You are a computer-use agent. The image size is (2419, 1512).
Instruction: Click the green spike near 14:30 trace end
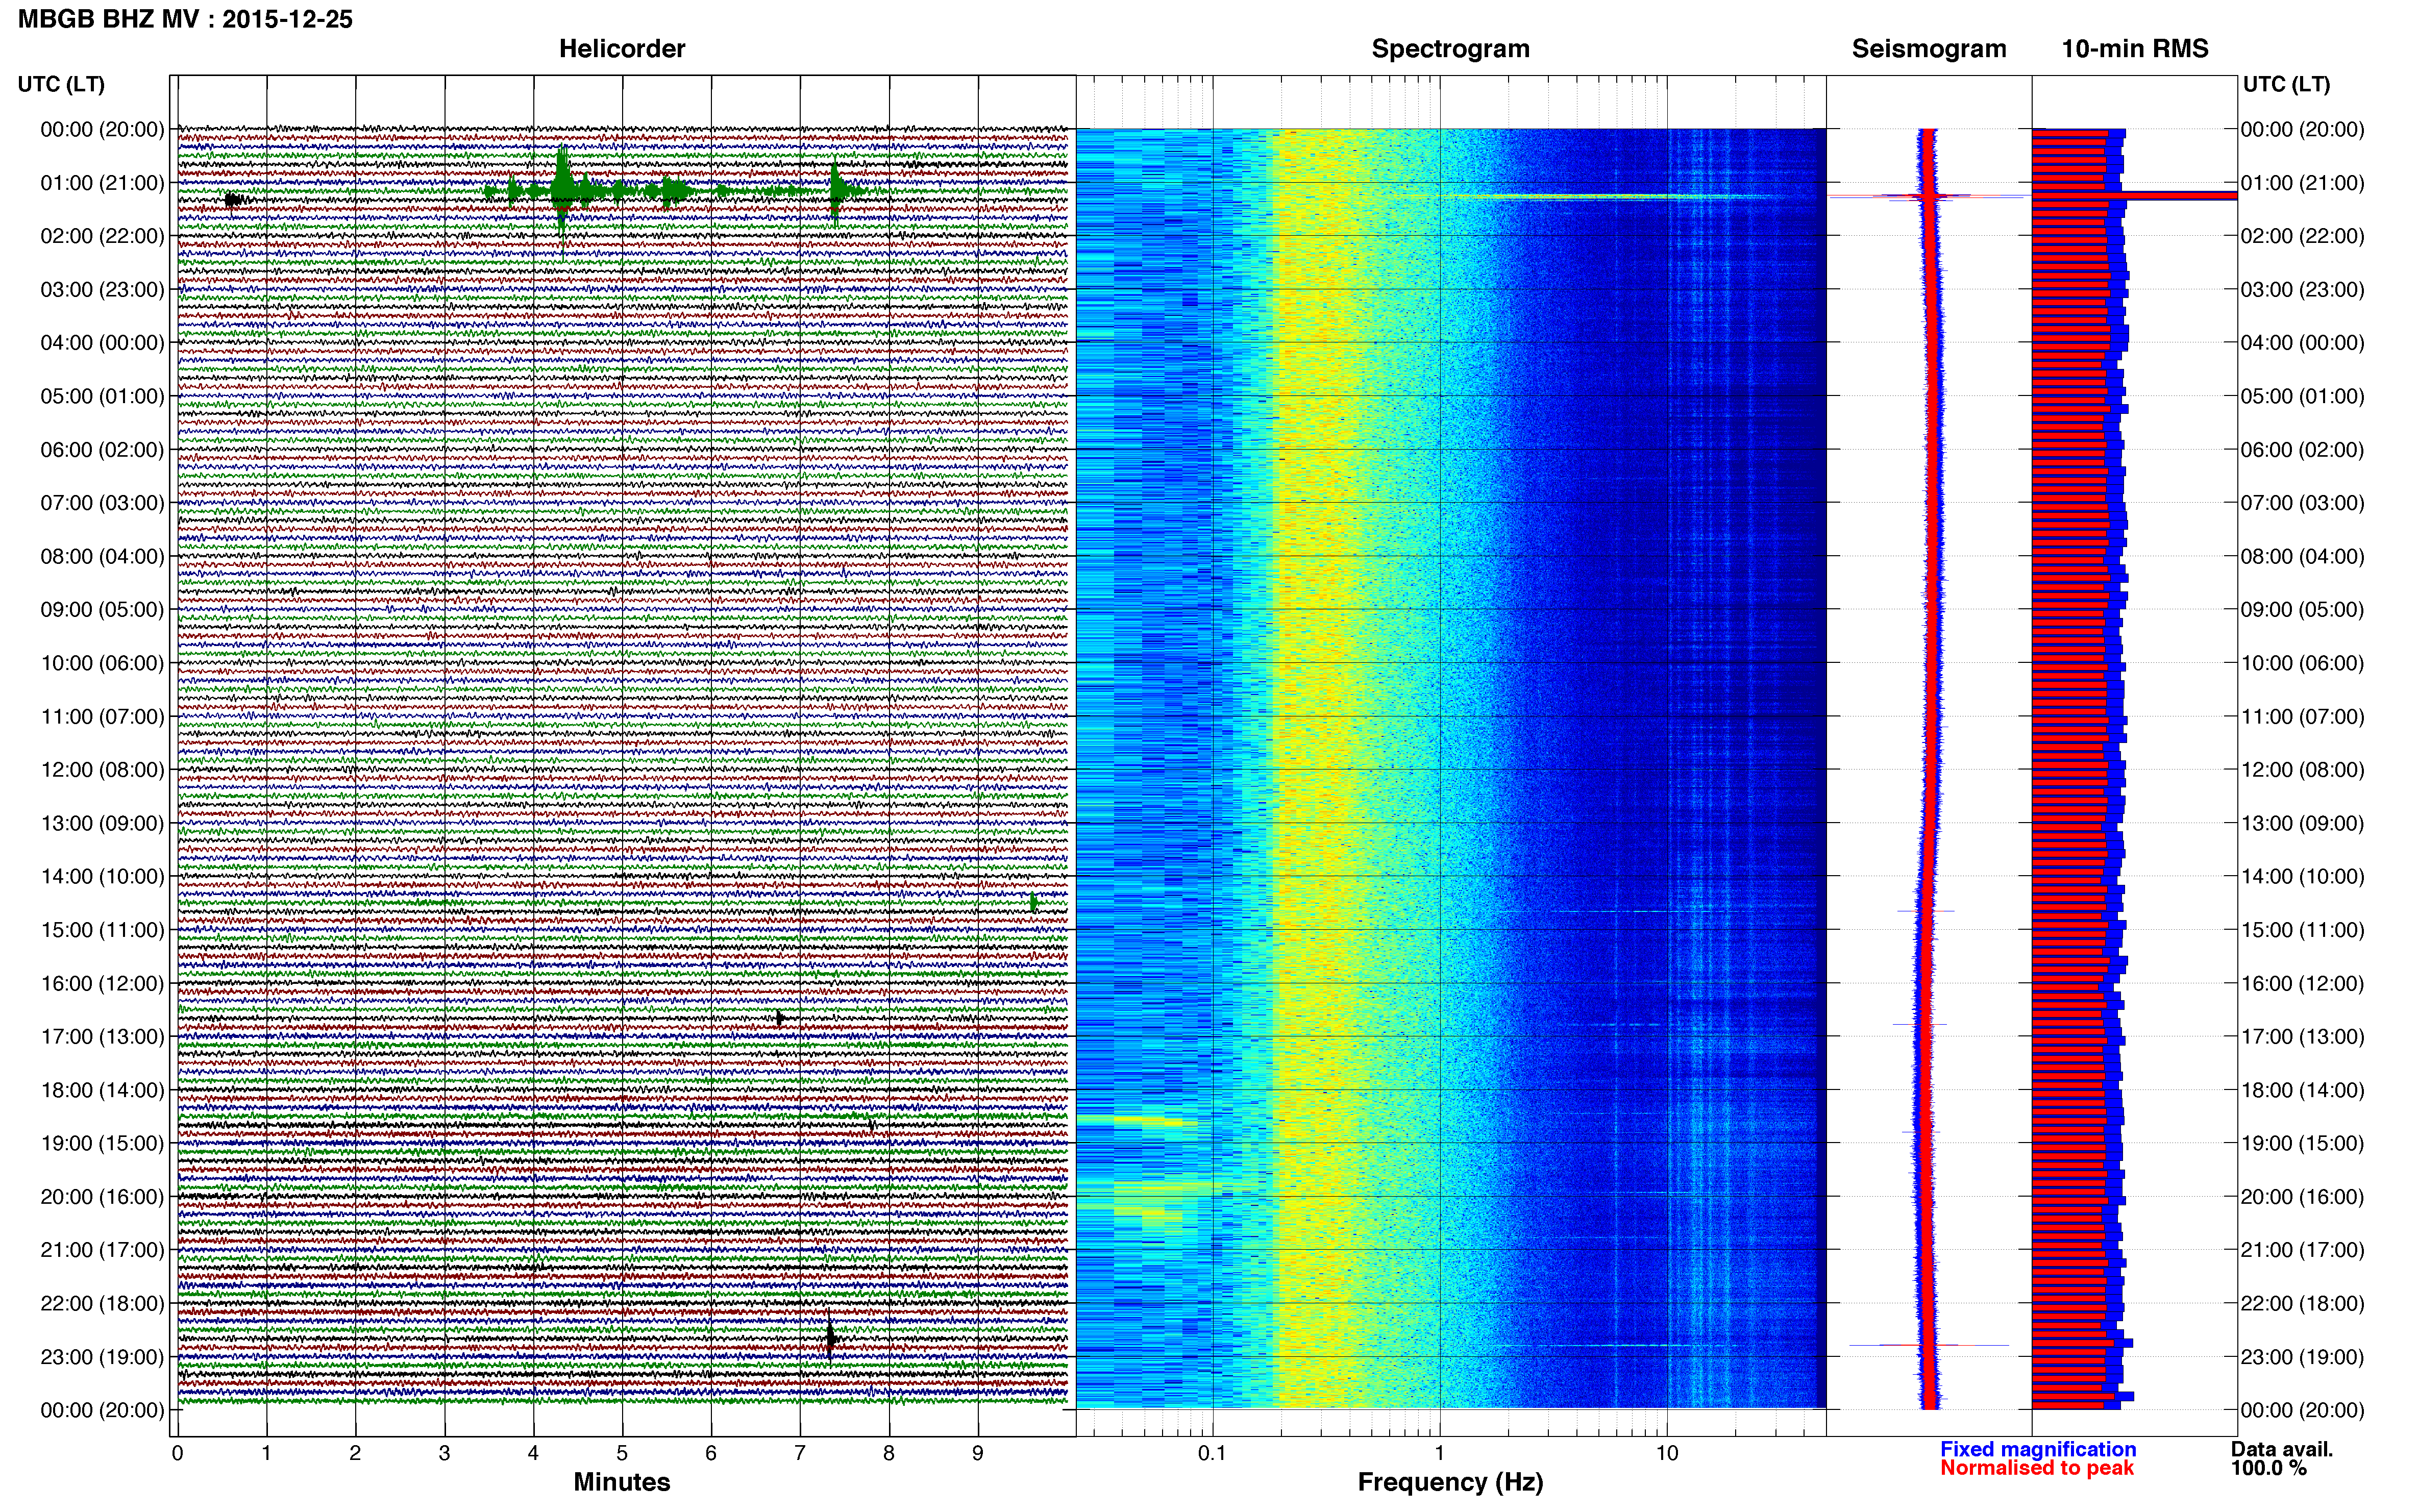[1033, 903]
